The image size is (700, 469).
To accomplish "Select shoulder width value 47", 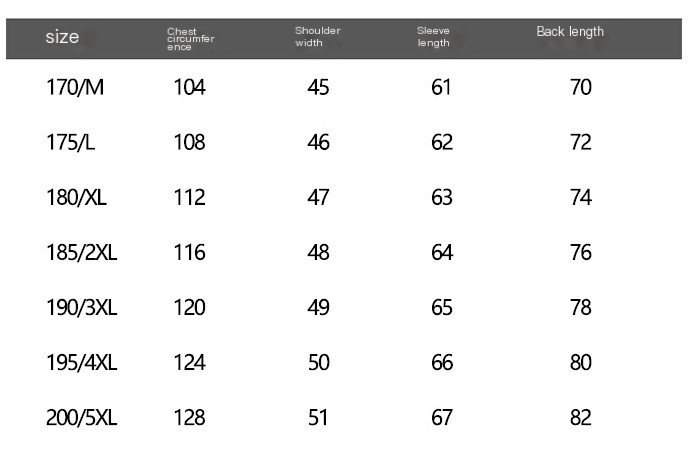I will (318, 197).
